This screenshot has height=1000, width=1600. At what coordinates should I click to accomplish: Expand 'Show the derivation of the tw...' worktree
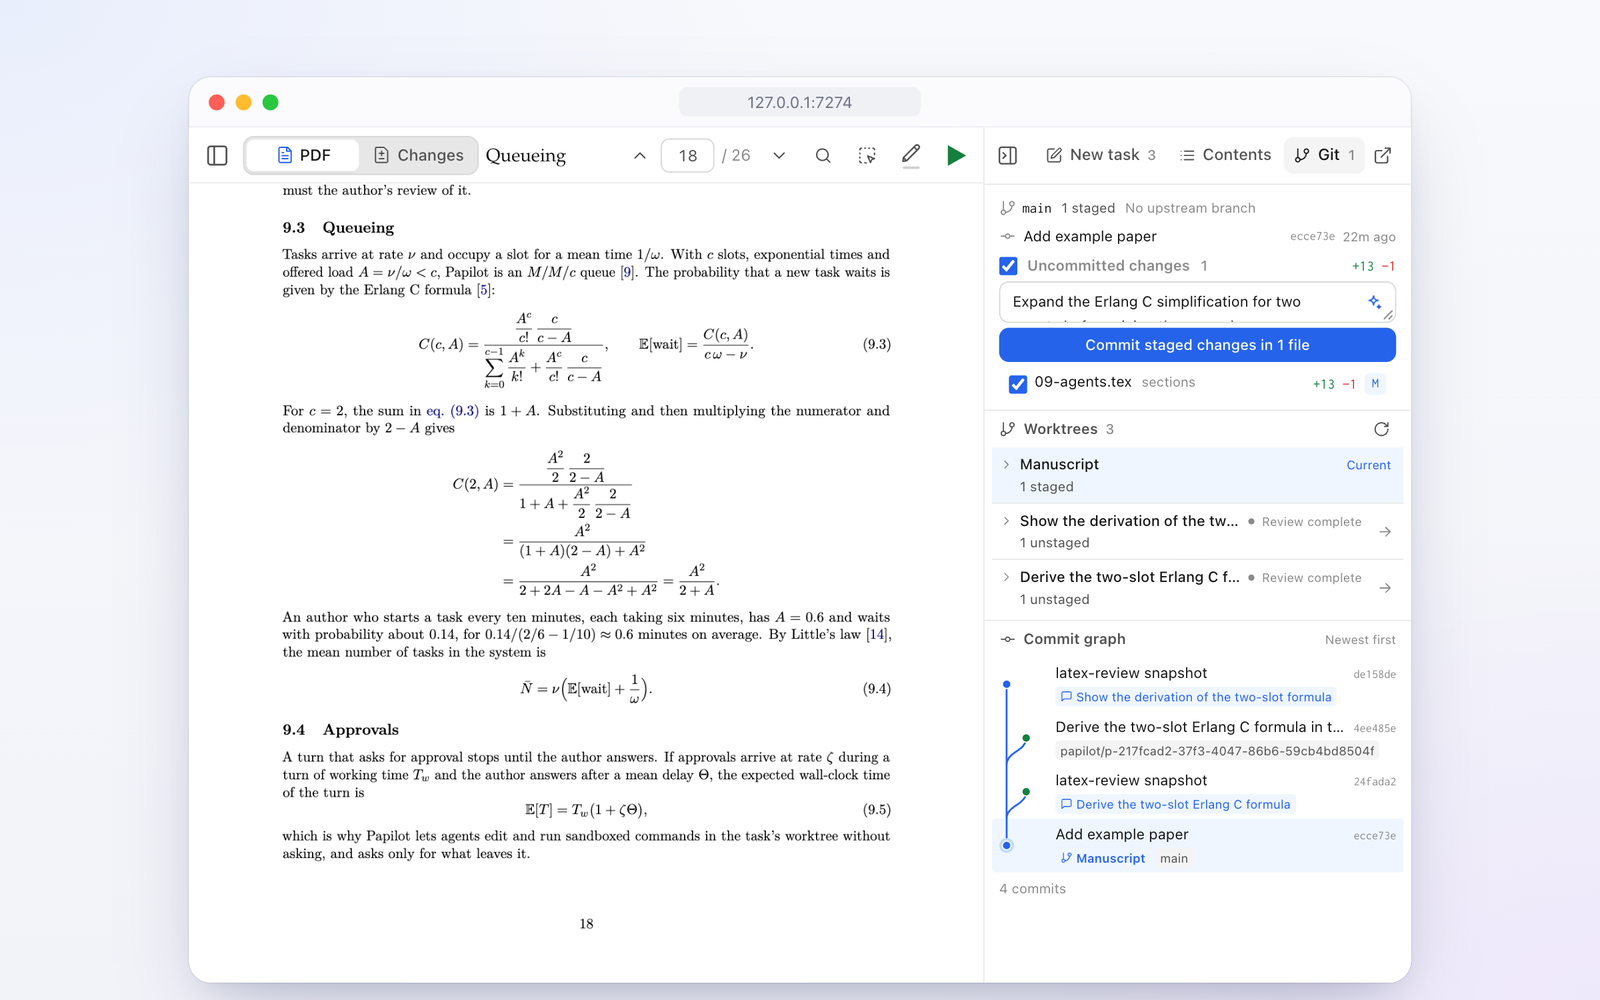tap(1006, 521)
